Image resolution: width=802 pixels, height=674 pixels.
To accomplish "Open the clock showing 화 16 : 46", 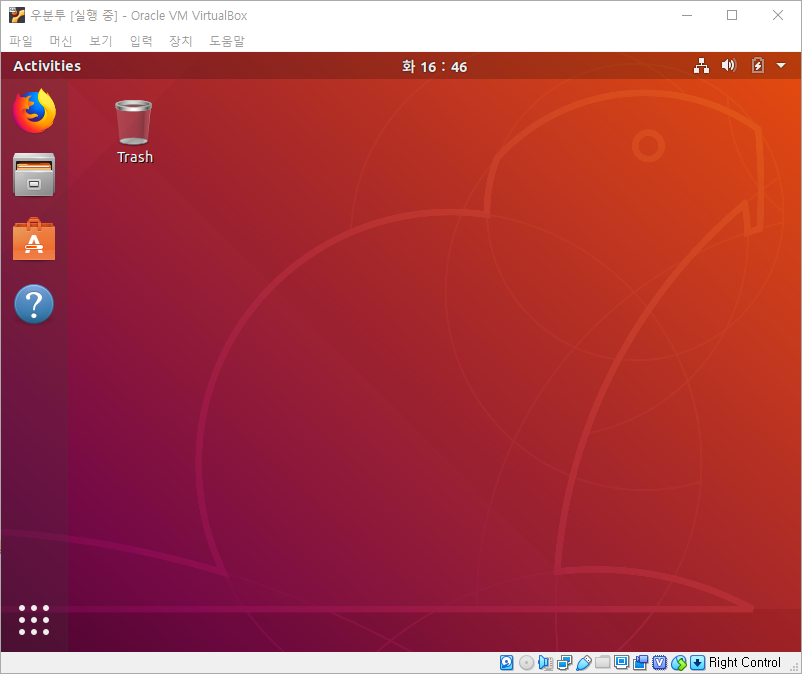I will click(x=434, y=66).
